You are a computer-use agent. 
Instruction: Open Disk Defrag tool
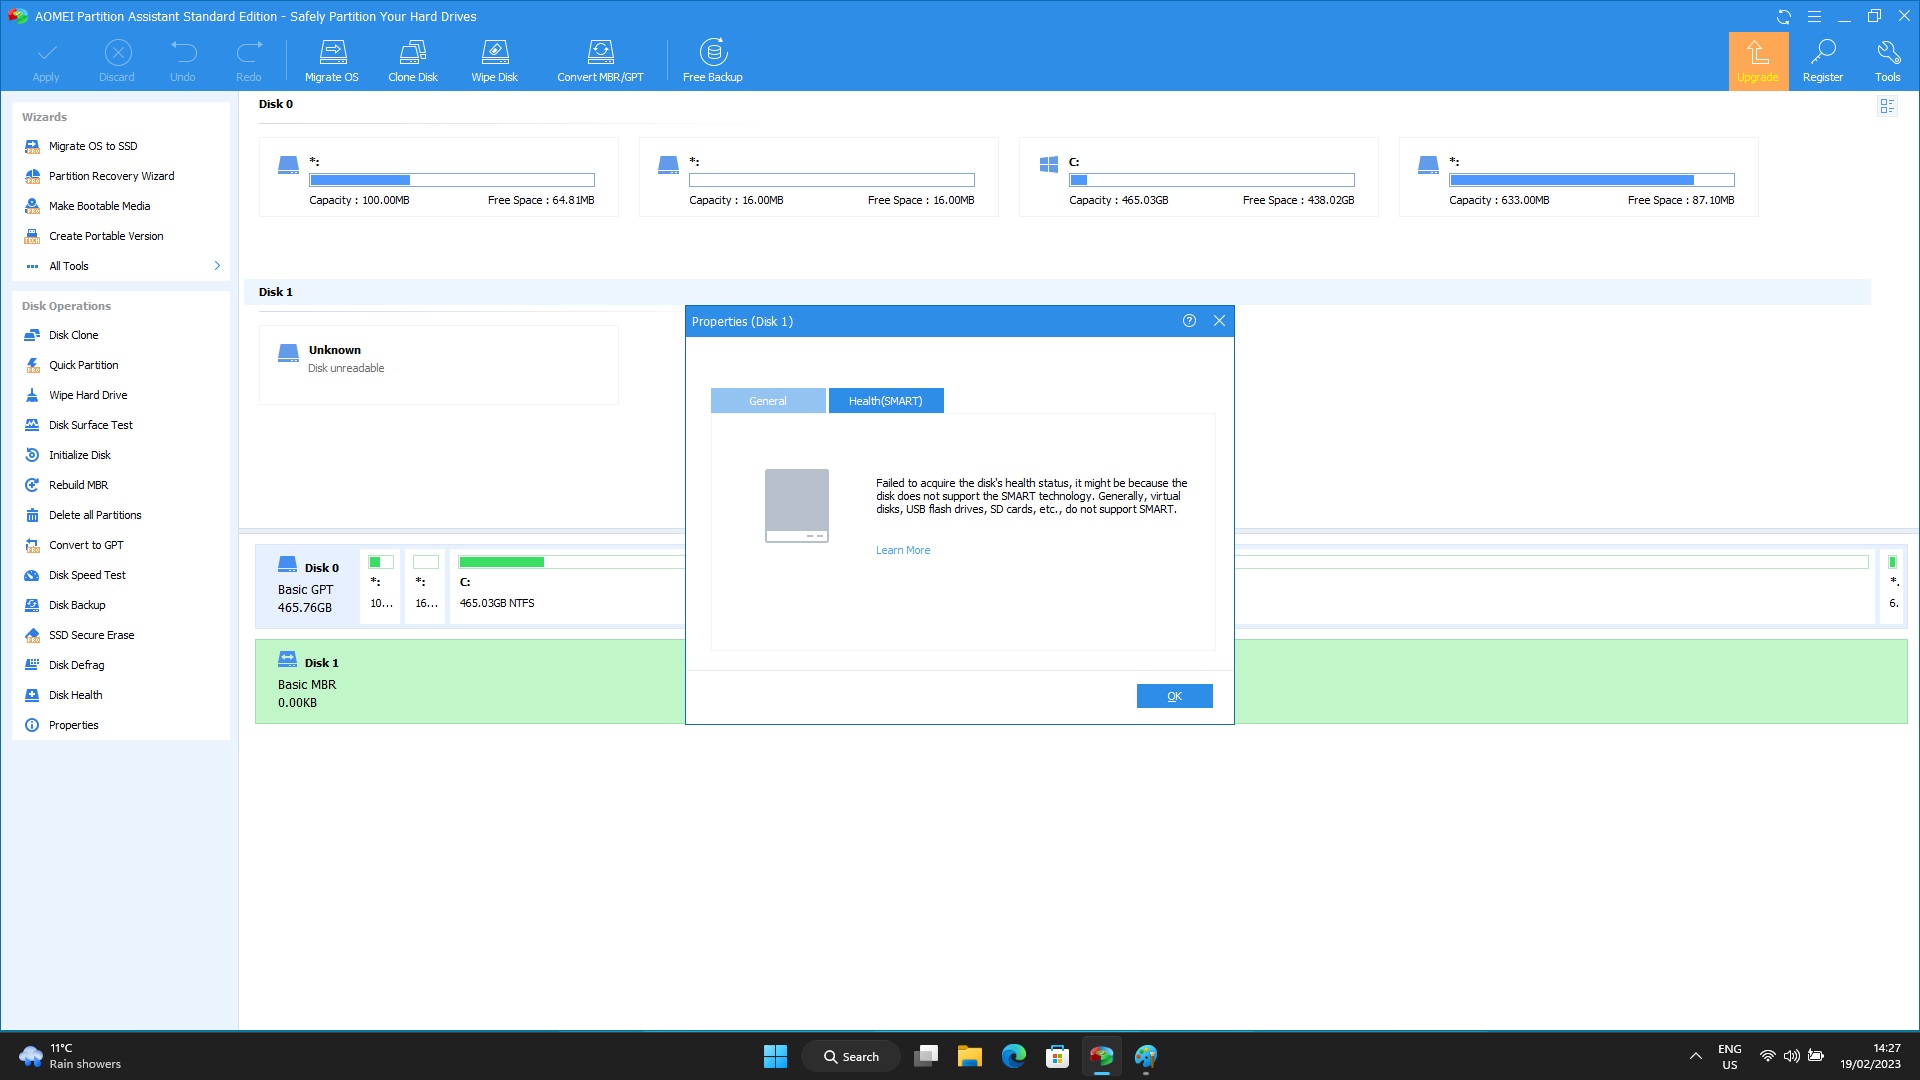[76, 665]
